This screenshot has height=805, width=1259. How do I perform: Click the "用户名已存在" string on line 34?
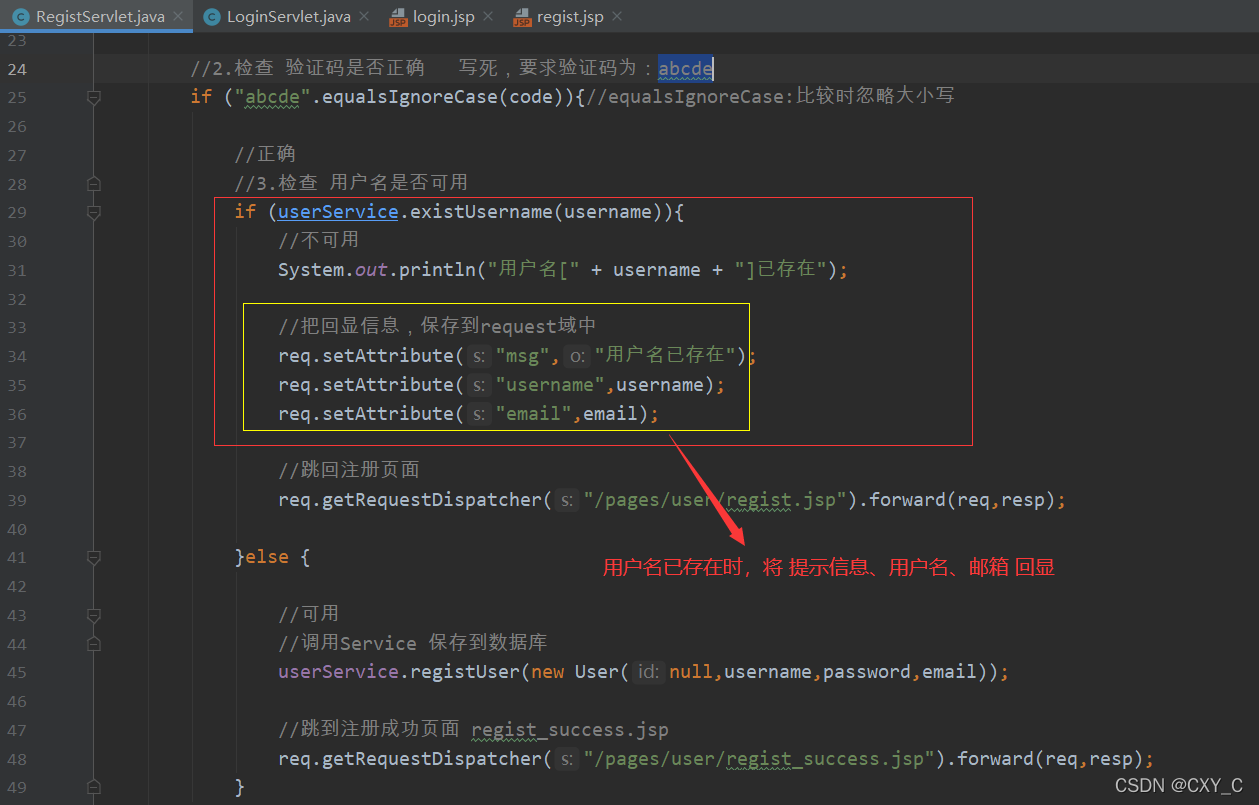(x=664, y=356)
